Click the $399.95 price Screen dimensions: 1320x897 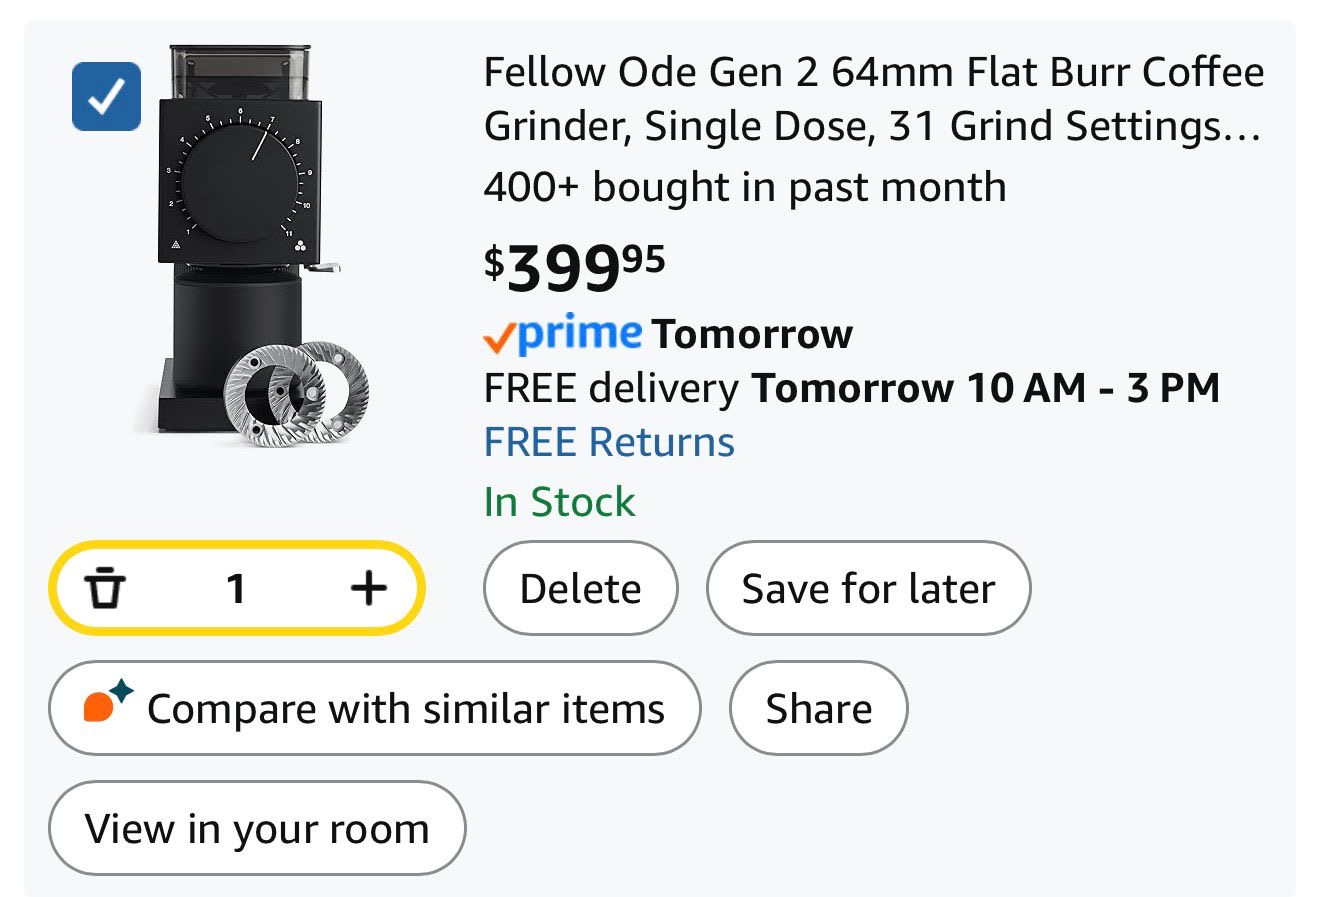point(575,266)
